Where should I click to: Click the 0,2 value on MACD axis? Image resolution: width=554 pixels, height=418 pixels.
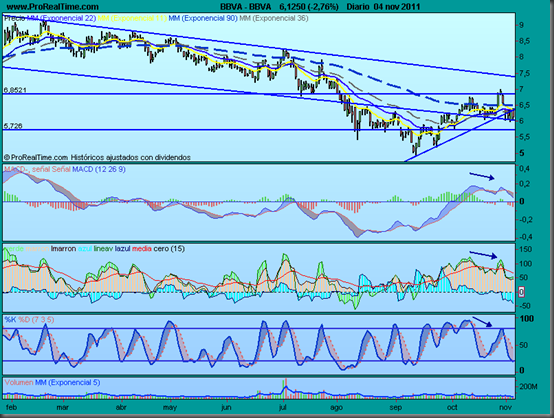[x=524, y=184]
